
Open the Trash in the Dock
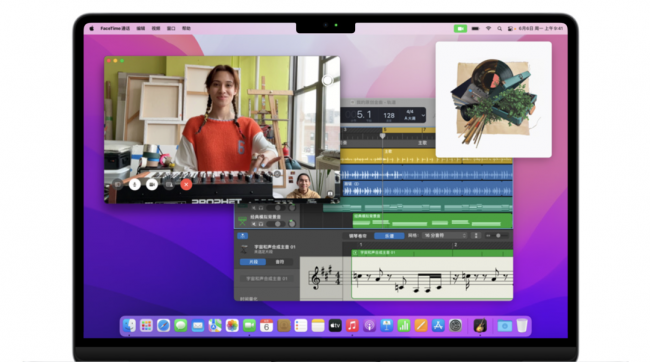522,326
